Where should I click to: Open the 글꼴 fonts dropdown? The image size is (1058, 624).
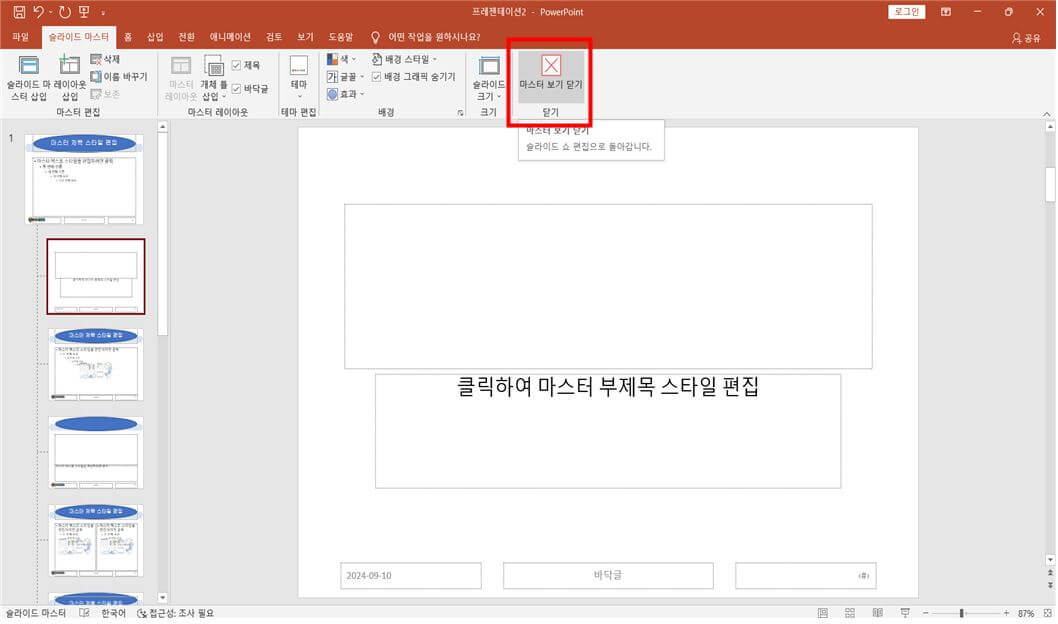coord(345,77)
